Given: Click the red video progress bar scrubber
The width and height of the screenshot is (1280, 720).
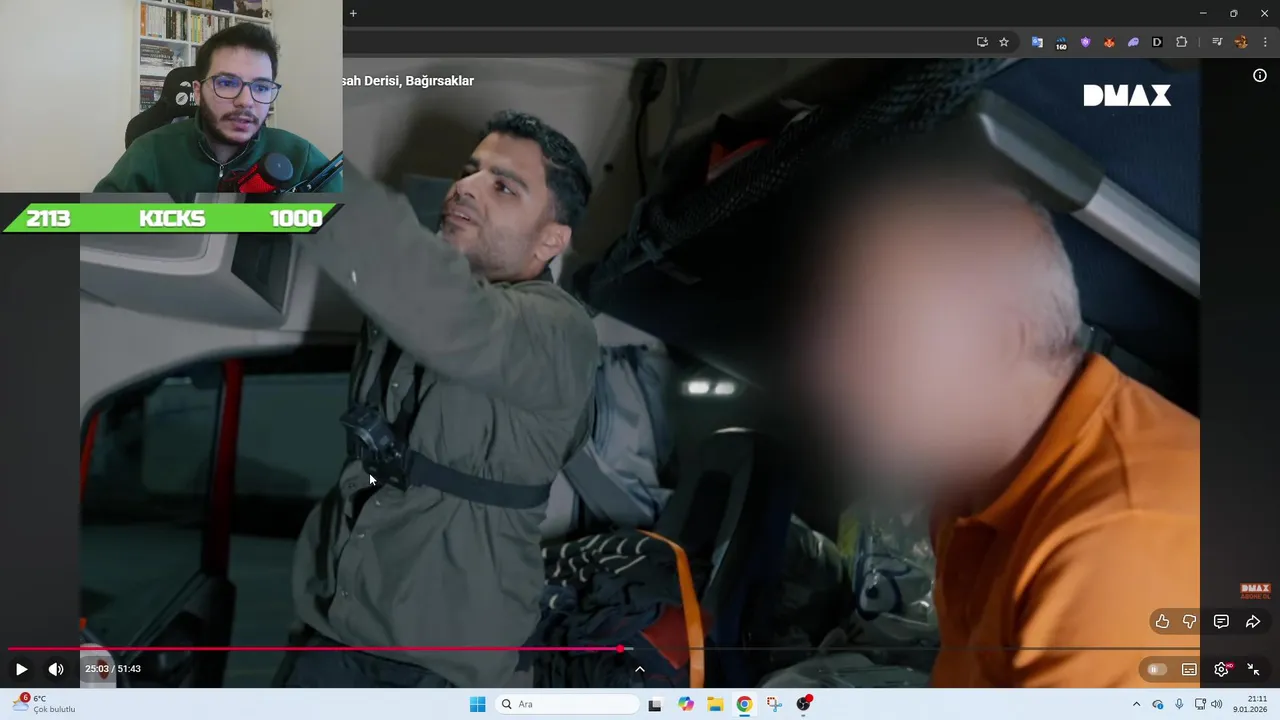Looking at the screenshot, I should click(x=621, y=649).
